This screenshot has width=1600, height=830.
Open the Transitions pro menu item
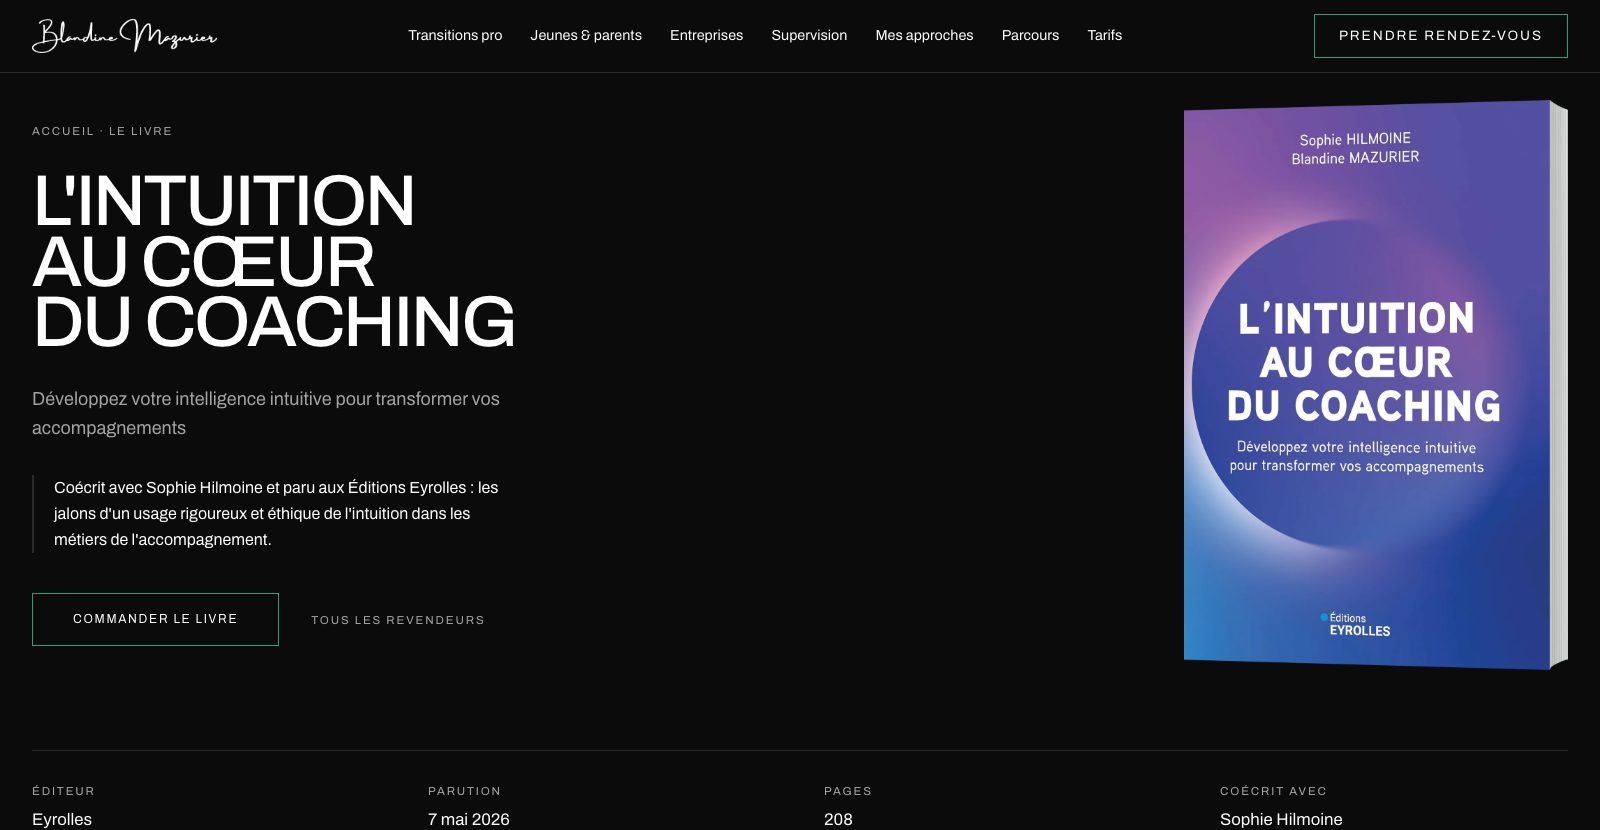(455, 35)
